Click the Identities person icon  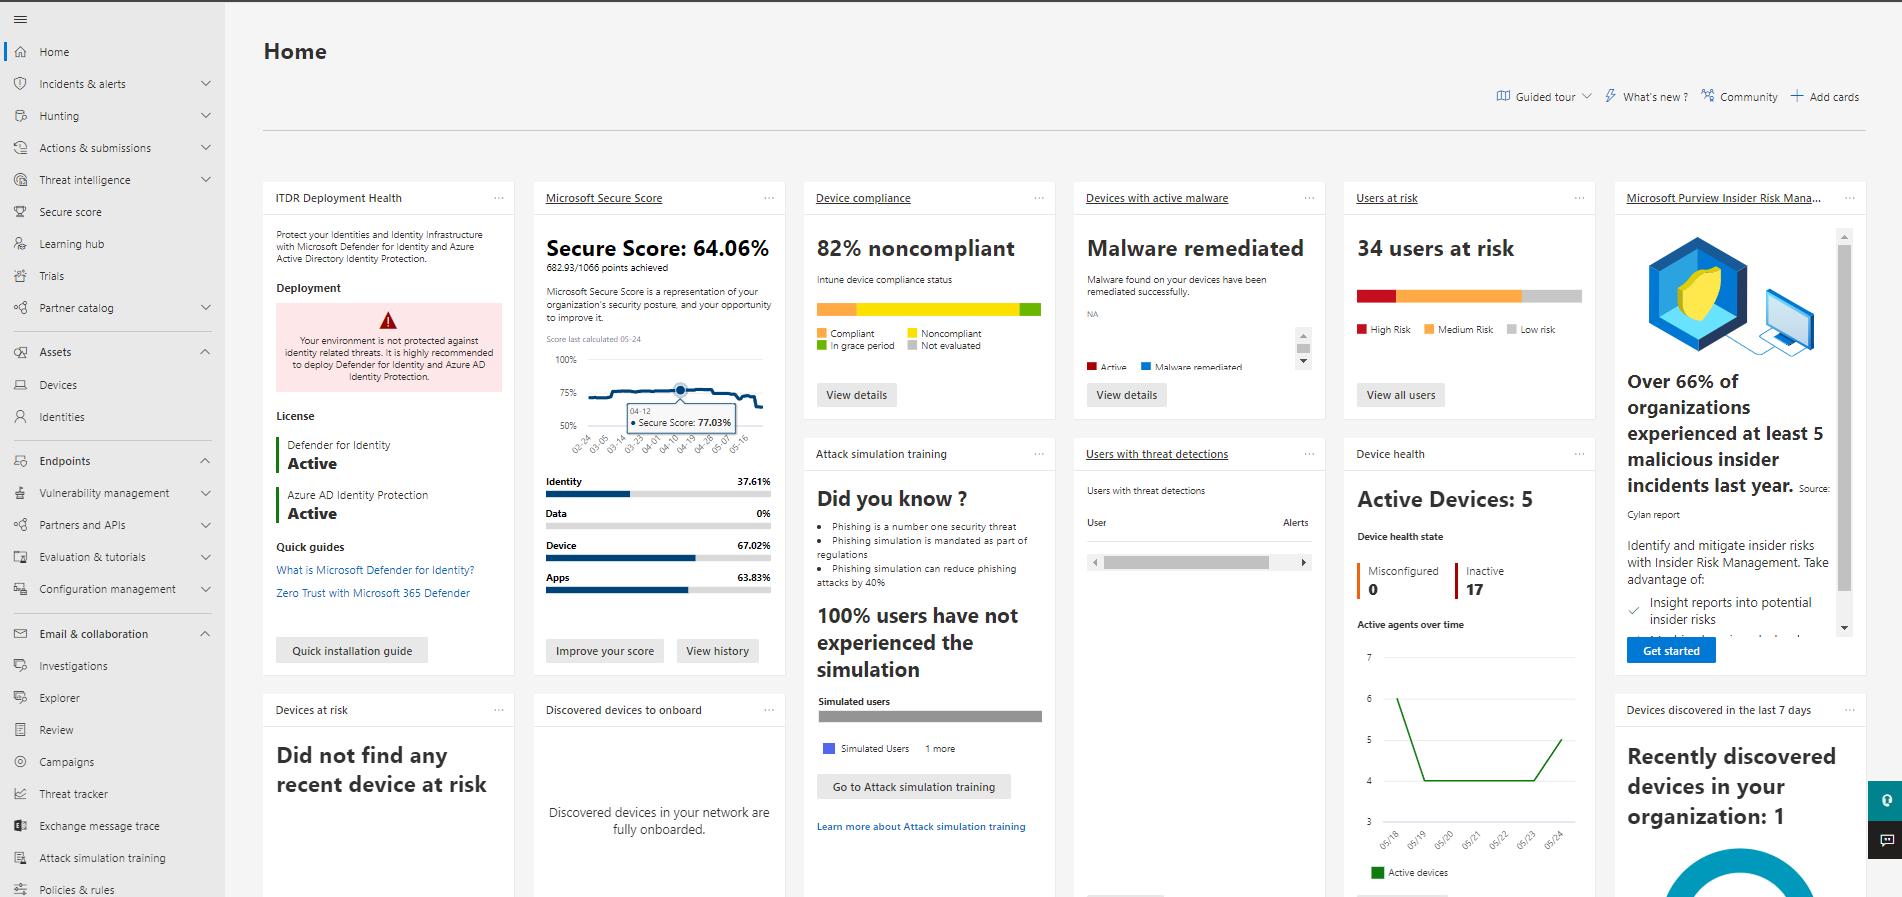(x=20, y=417)
